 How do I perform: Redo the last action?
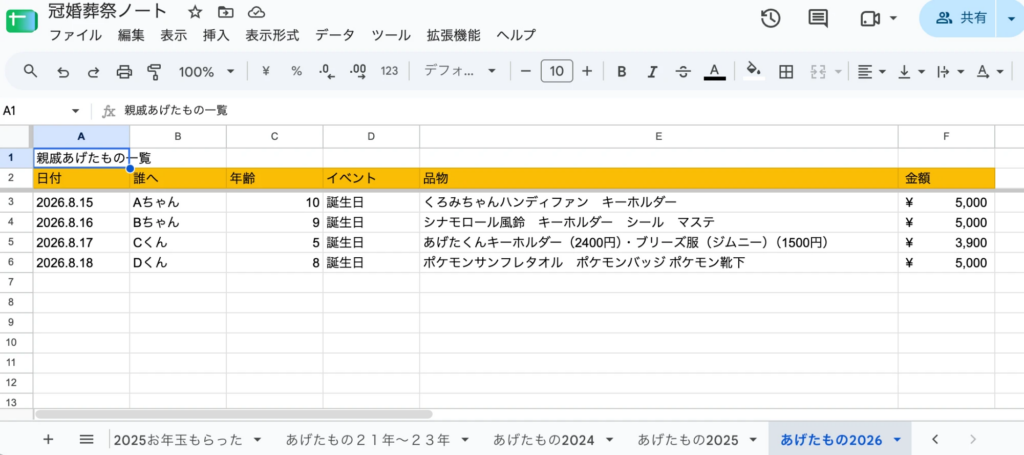tap(93, 72)
